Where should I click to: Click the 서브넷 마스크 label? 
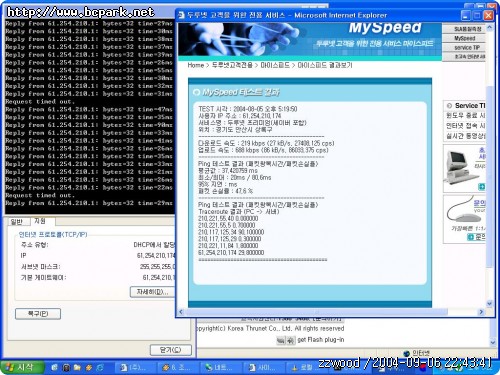(41, 267)
